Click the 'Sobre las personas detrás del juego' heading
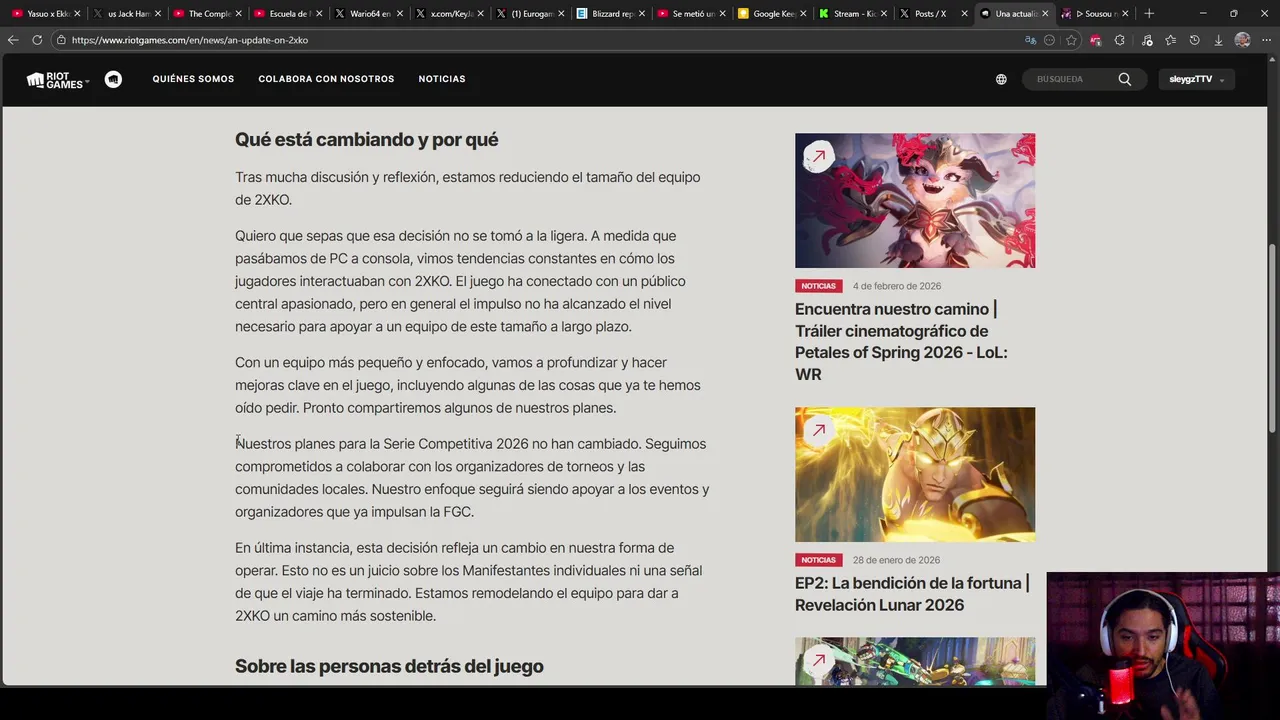Screen dimensions: 1280x720 point(389,666)
